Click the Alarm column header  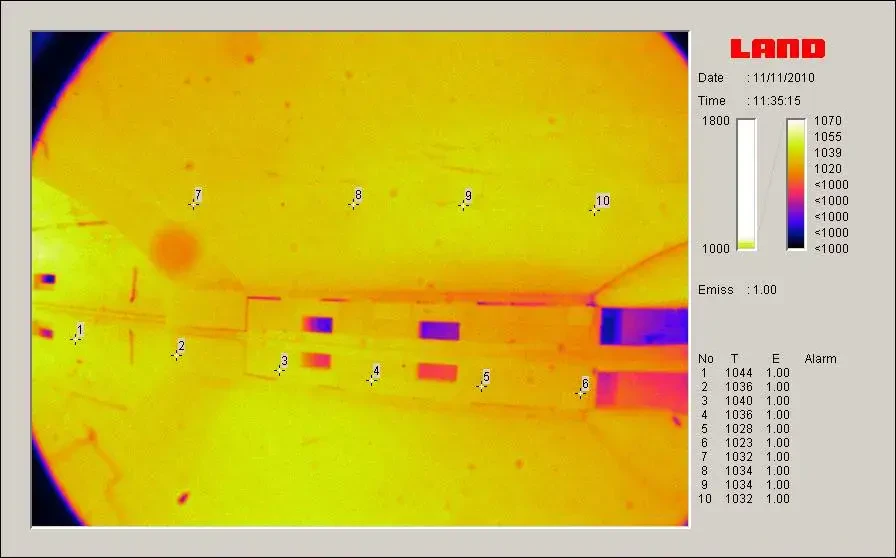[x=821, y=359]
